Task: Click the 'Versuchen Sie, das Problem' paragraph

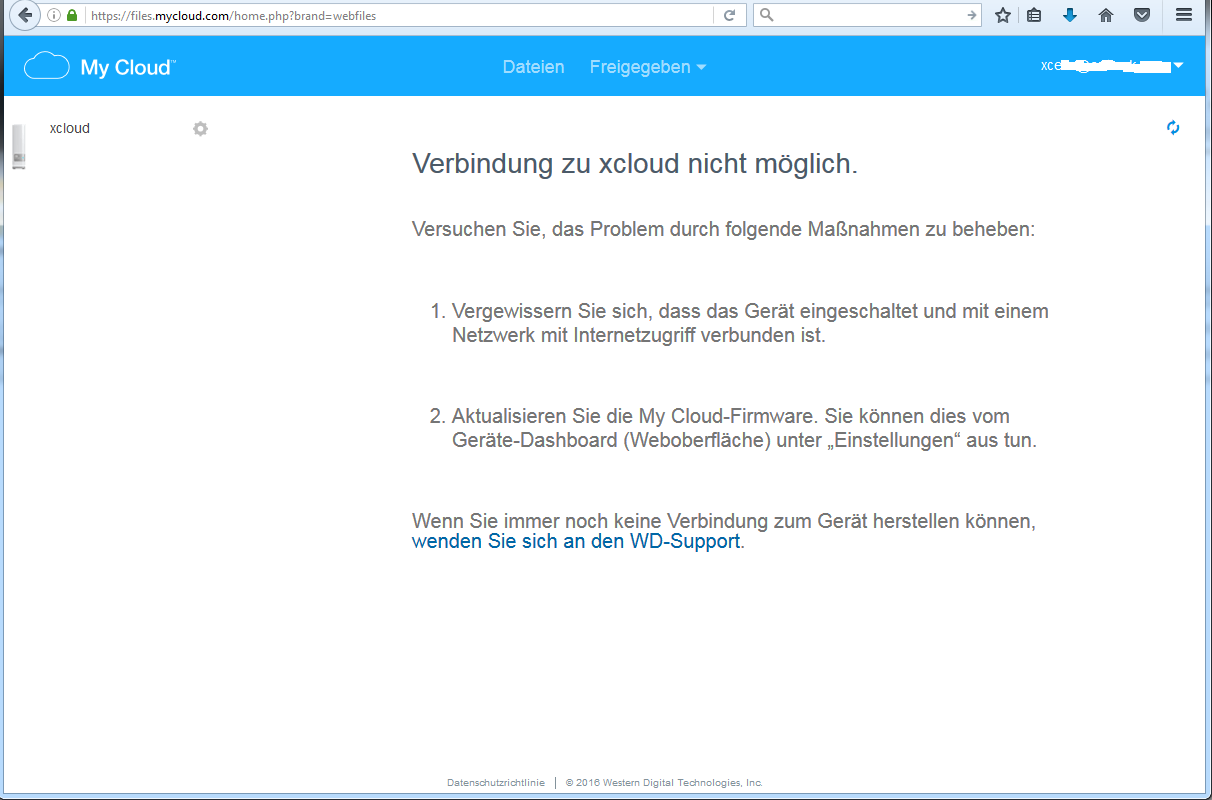Action: point(723,229)
